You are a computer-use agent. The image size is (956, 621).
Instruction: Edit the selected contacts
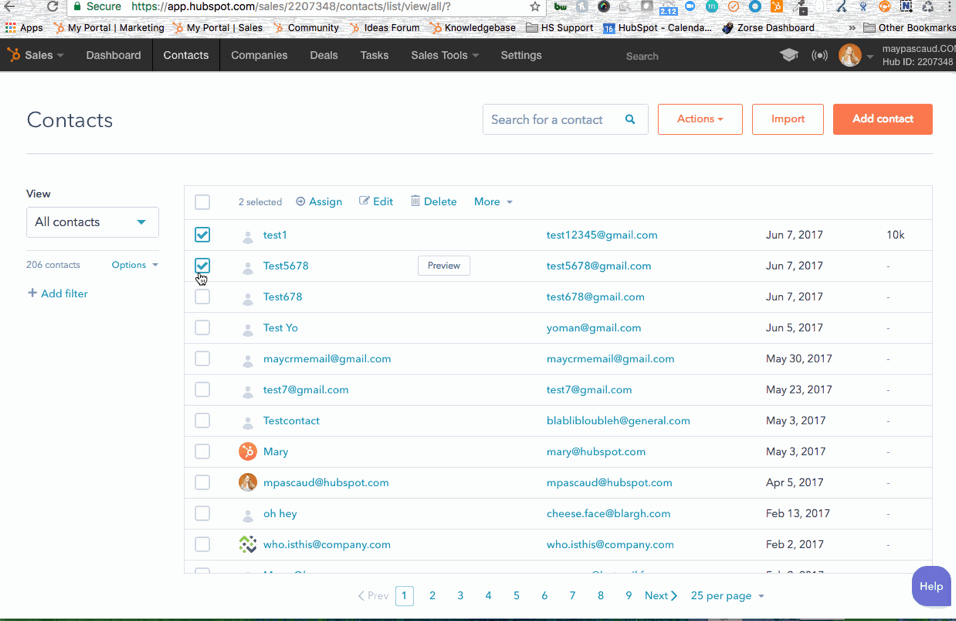376,202
